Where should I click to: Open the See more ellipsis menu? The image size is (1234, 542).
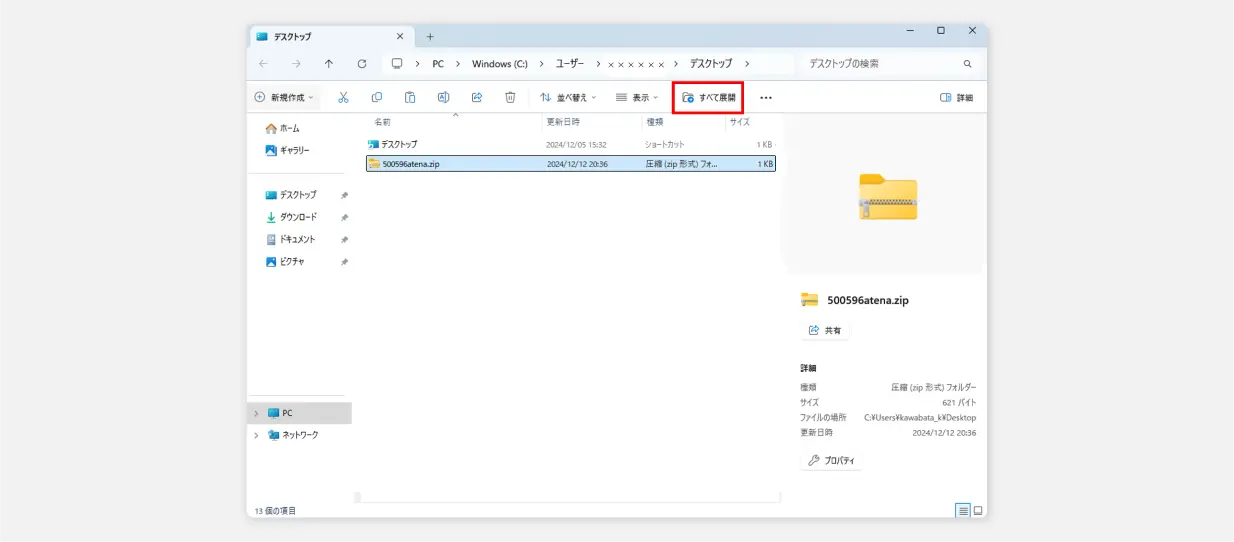tap(766, 98)
